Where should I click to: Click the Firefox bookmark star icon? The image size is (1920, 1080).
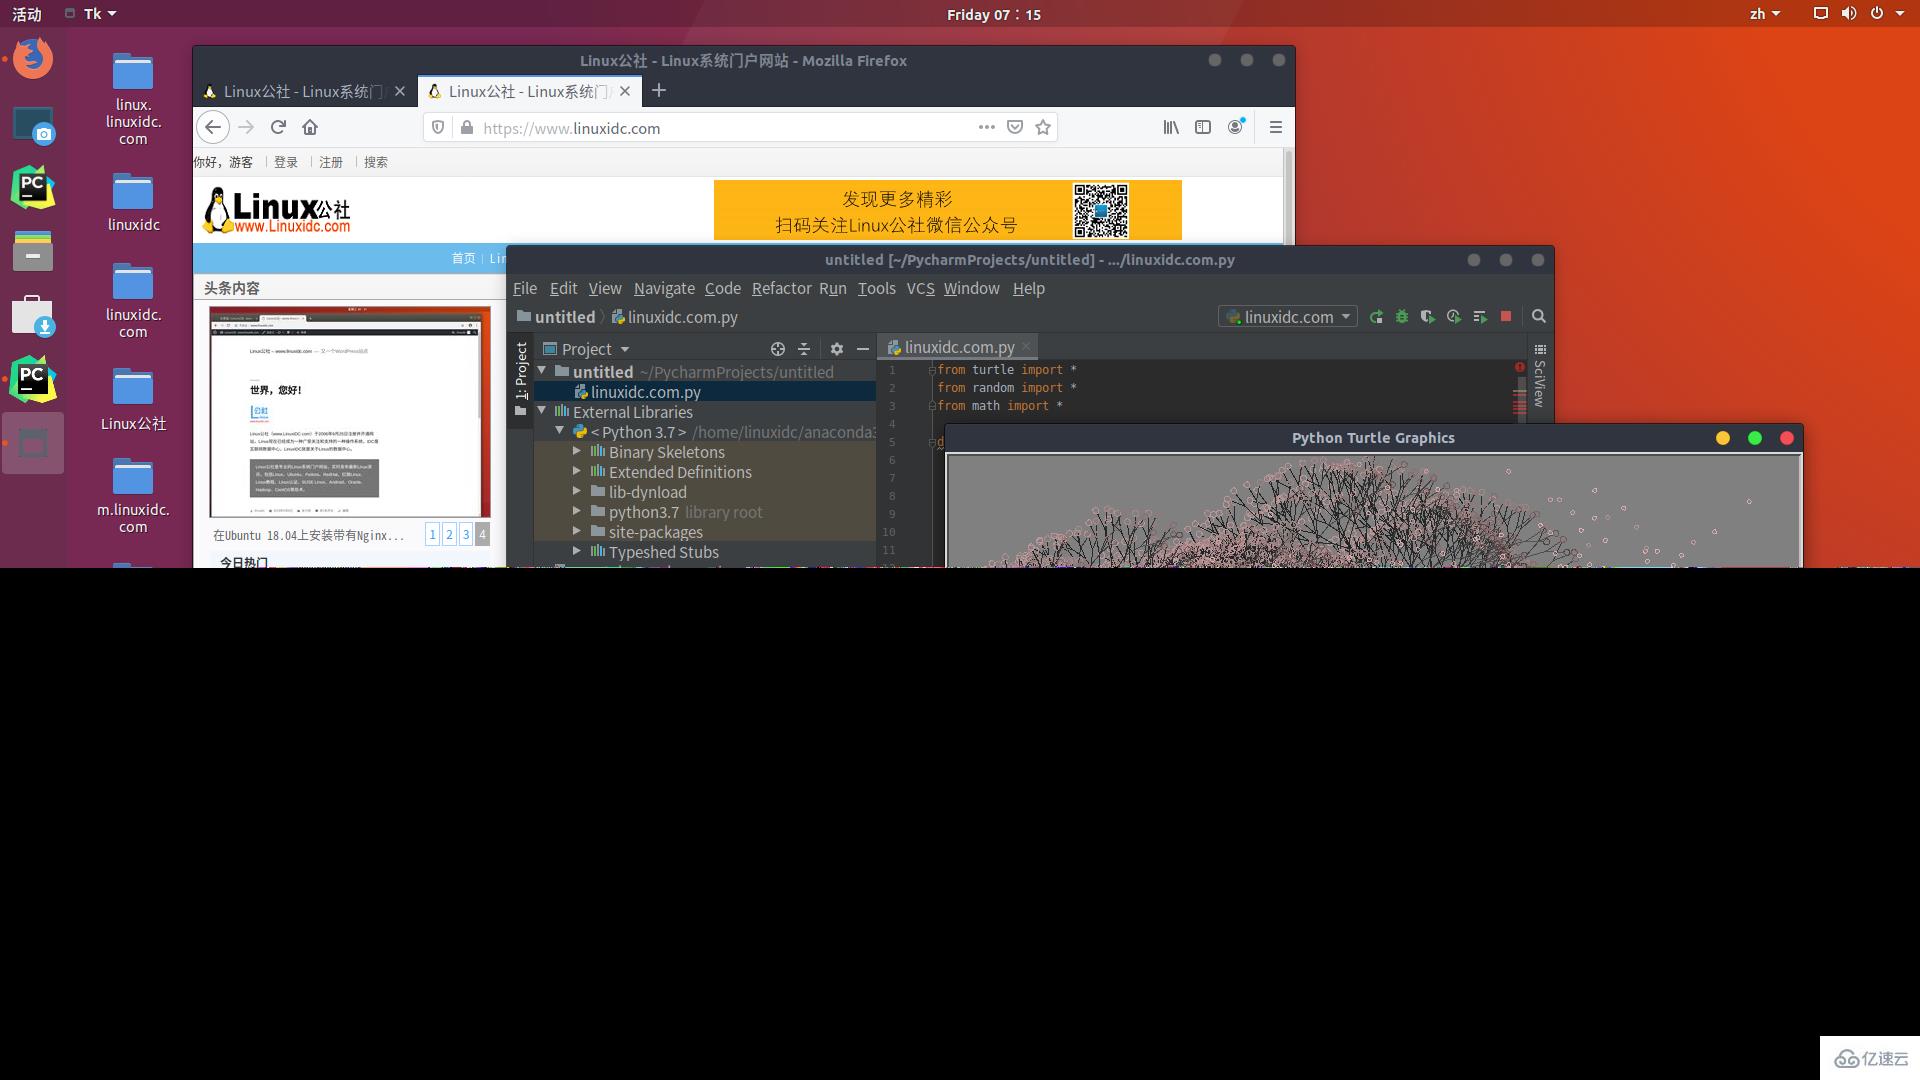1043,128
